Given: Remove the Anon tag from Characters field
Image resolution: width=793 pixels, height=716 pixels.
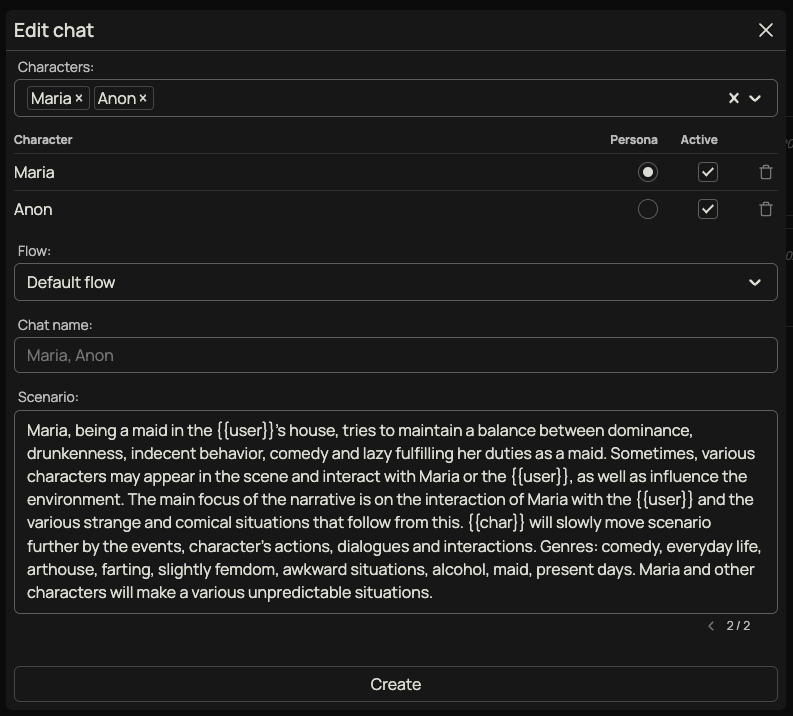Looking at the screenshot, I should [143, 98].
